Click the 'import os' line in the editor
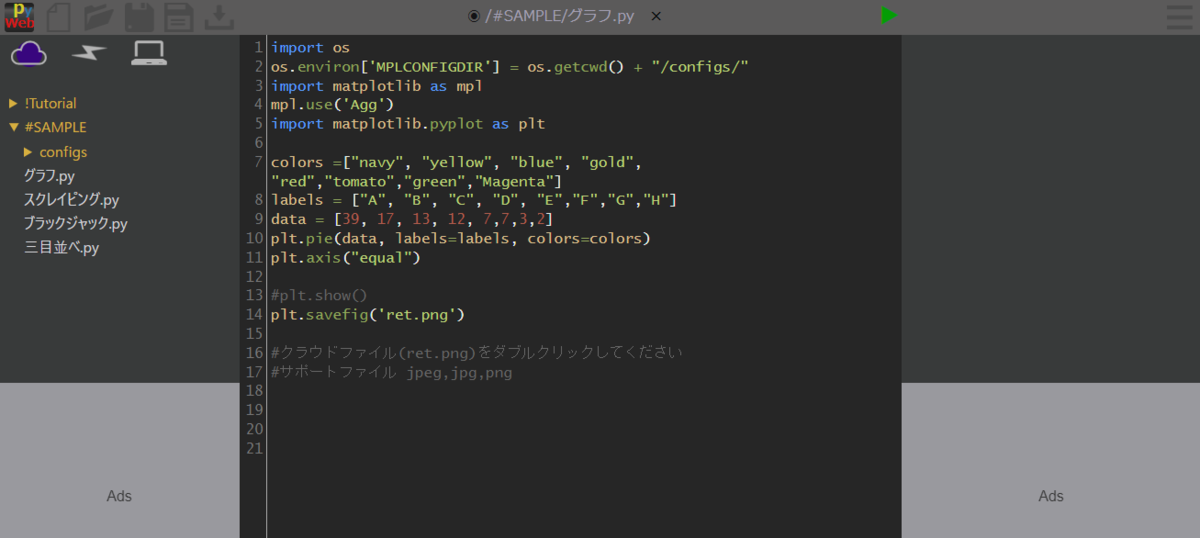 (x=310, y=48)
